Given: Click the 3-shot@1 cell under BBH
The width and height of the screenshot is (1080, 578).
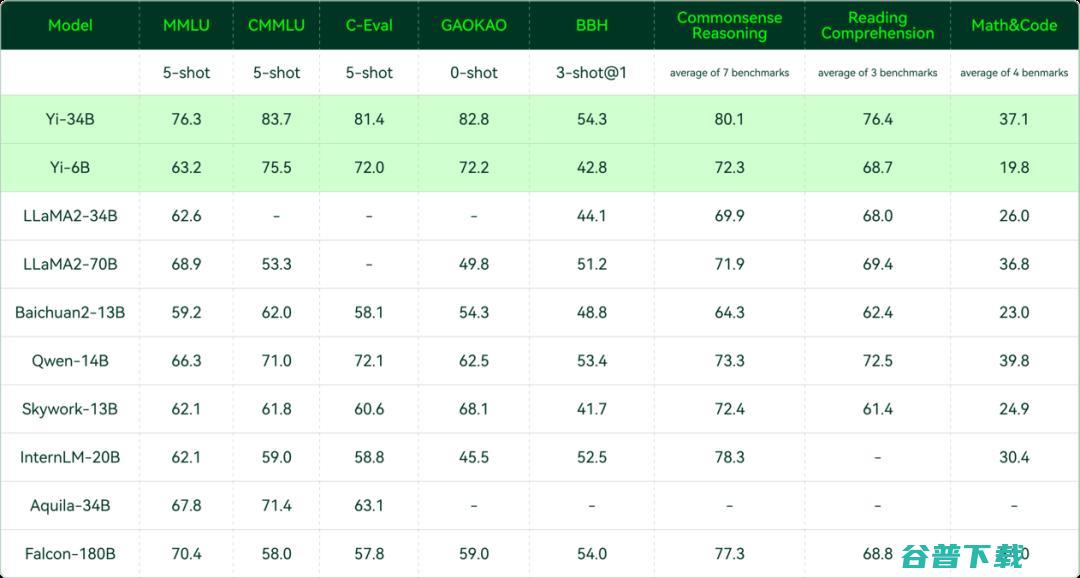Looking at the screenshot, I should [592, 72].
